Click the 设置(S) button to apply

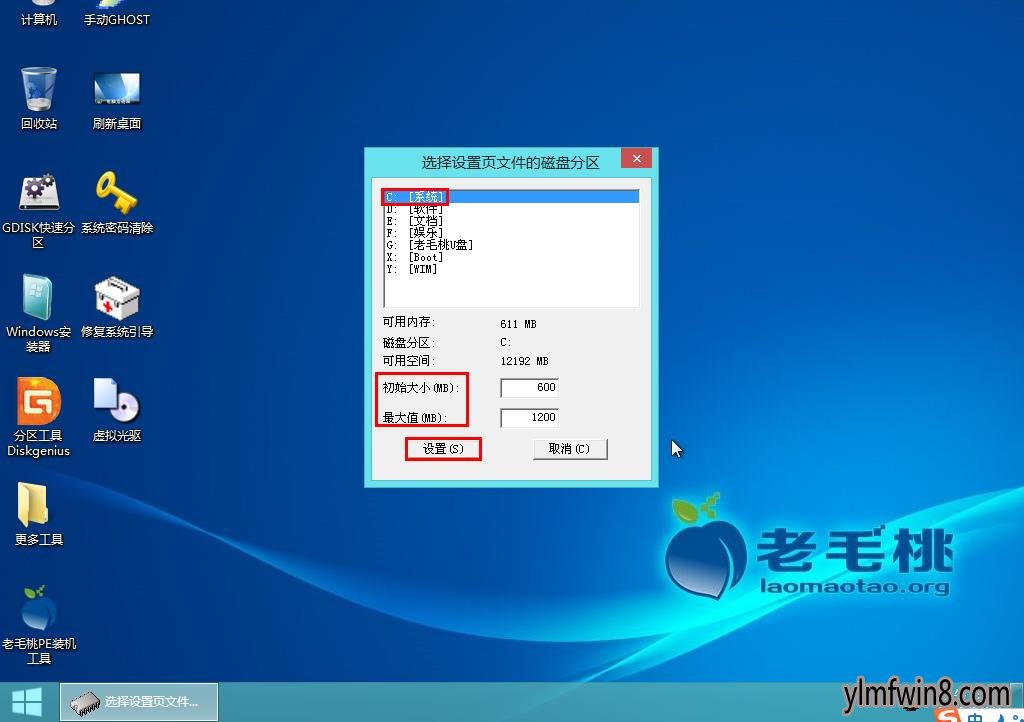(x=442, y=449)
